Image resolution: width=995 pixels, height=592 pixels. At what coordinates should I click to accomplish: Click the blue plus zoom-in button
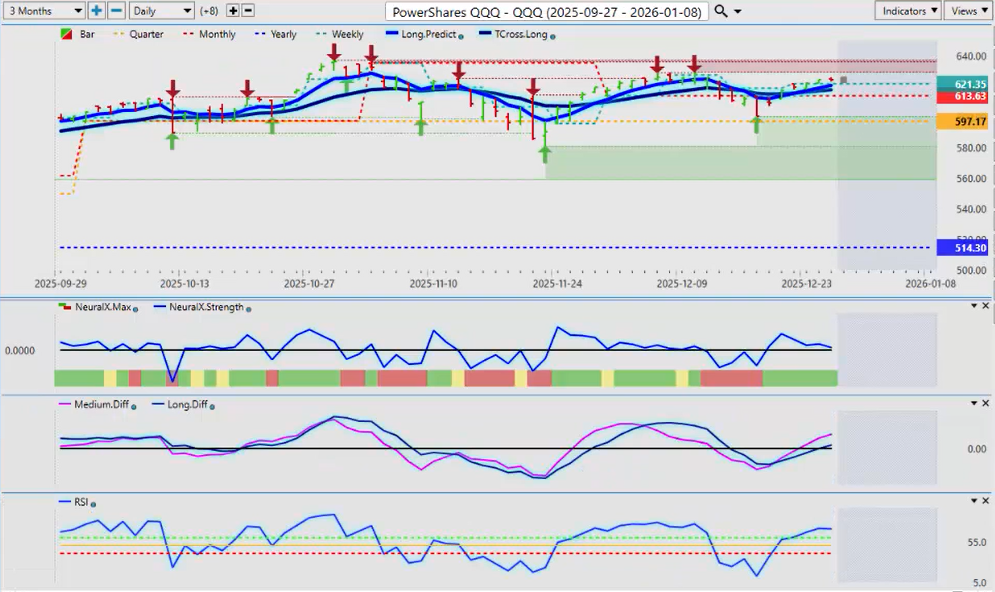click(x=96, y=10)
